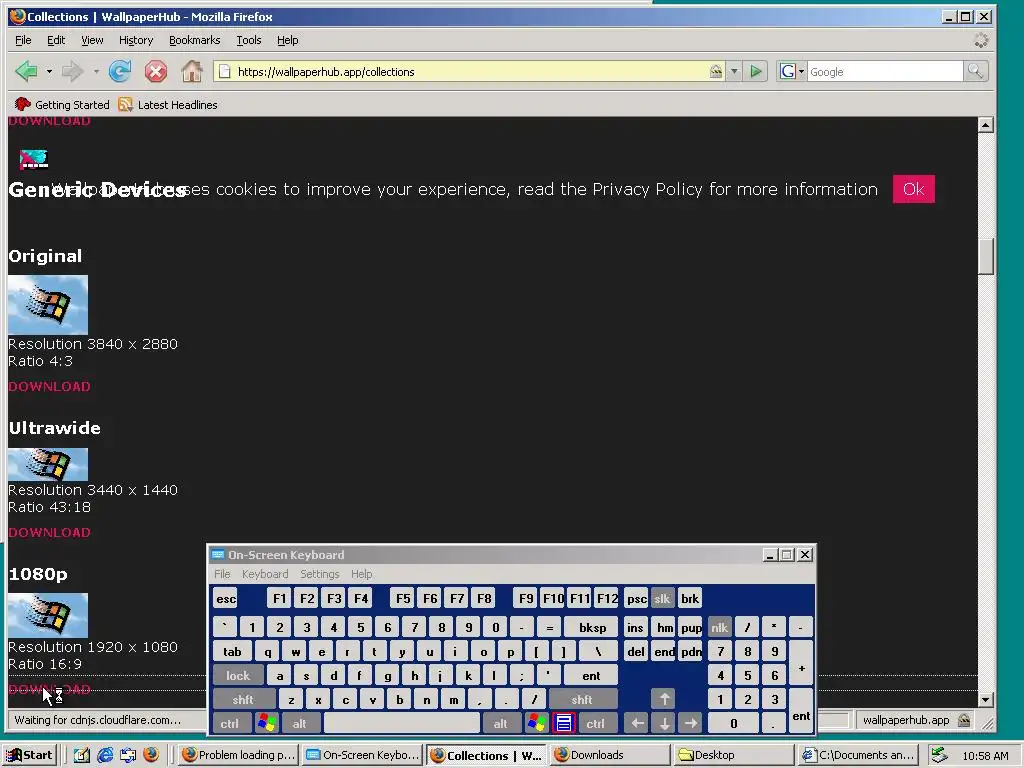Image resolution: width=1024 pixels, height=768 pixels.
Task: Click the Latest Headlines RSS feed icon
Action: 125,104
